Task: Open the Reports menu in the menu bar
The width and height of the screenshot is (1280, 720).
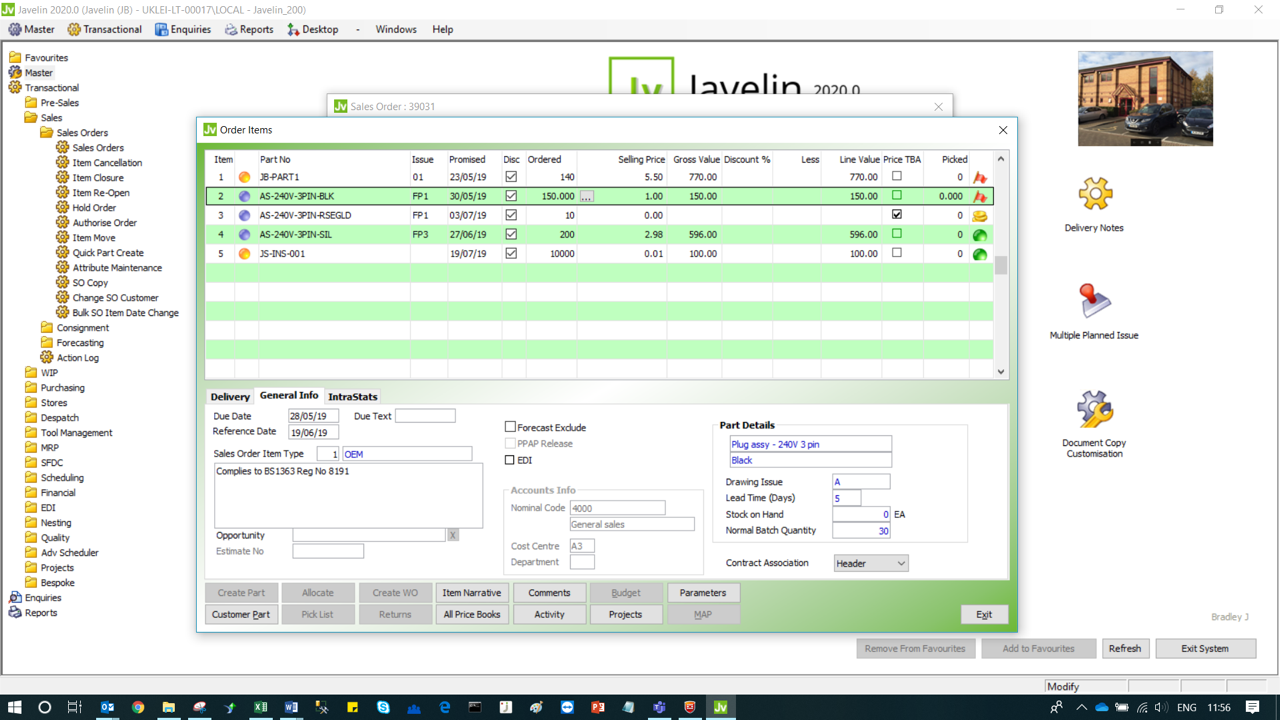Action: coord(249,30)
